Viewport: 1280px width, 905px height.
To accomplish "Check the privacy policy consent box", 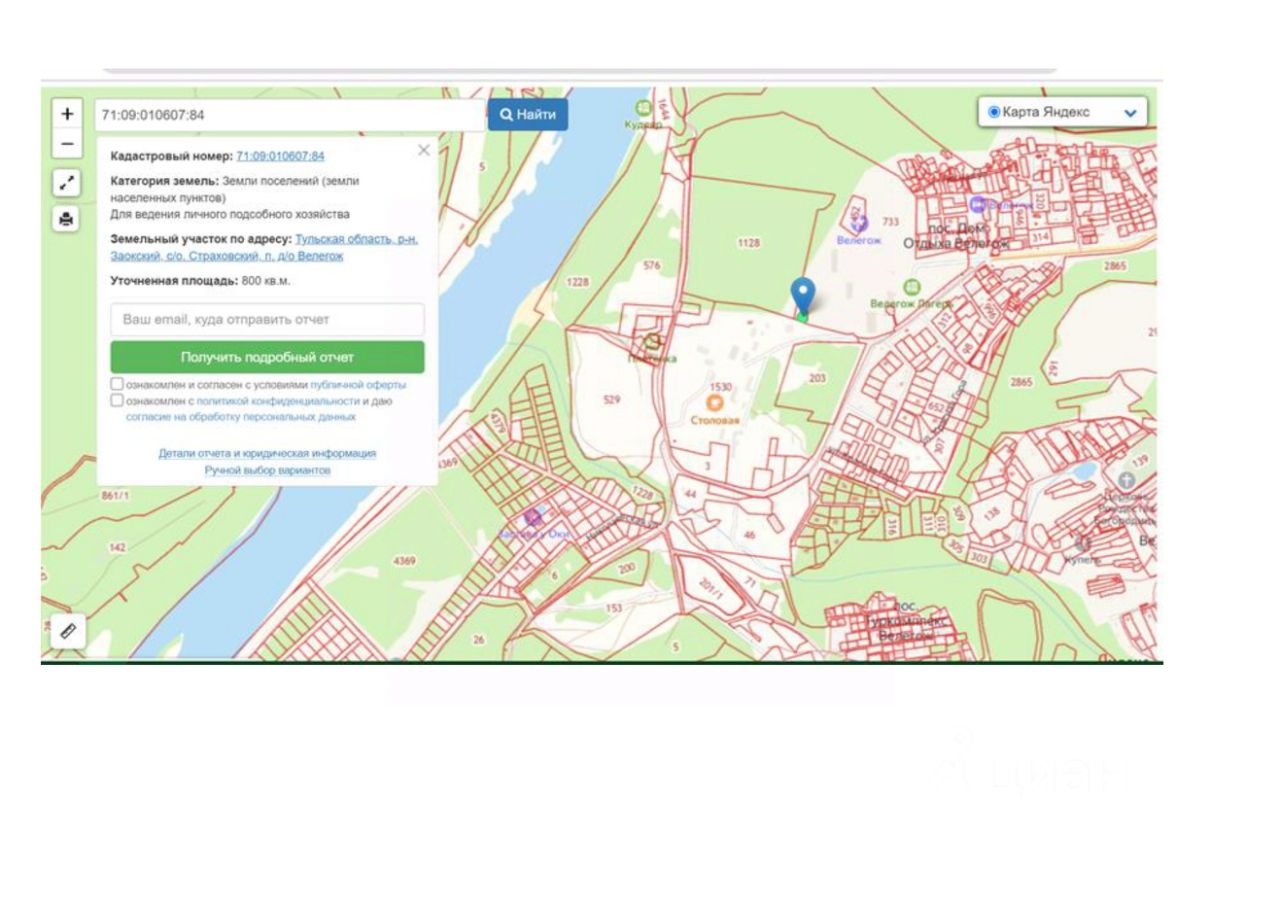I will [117, 401].
